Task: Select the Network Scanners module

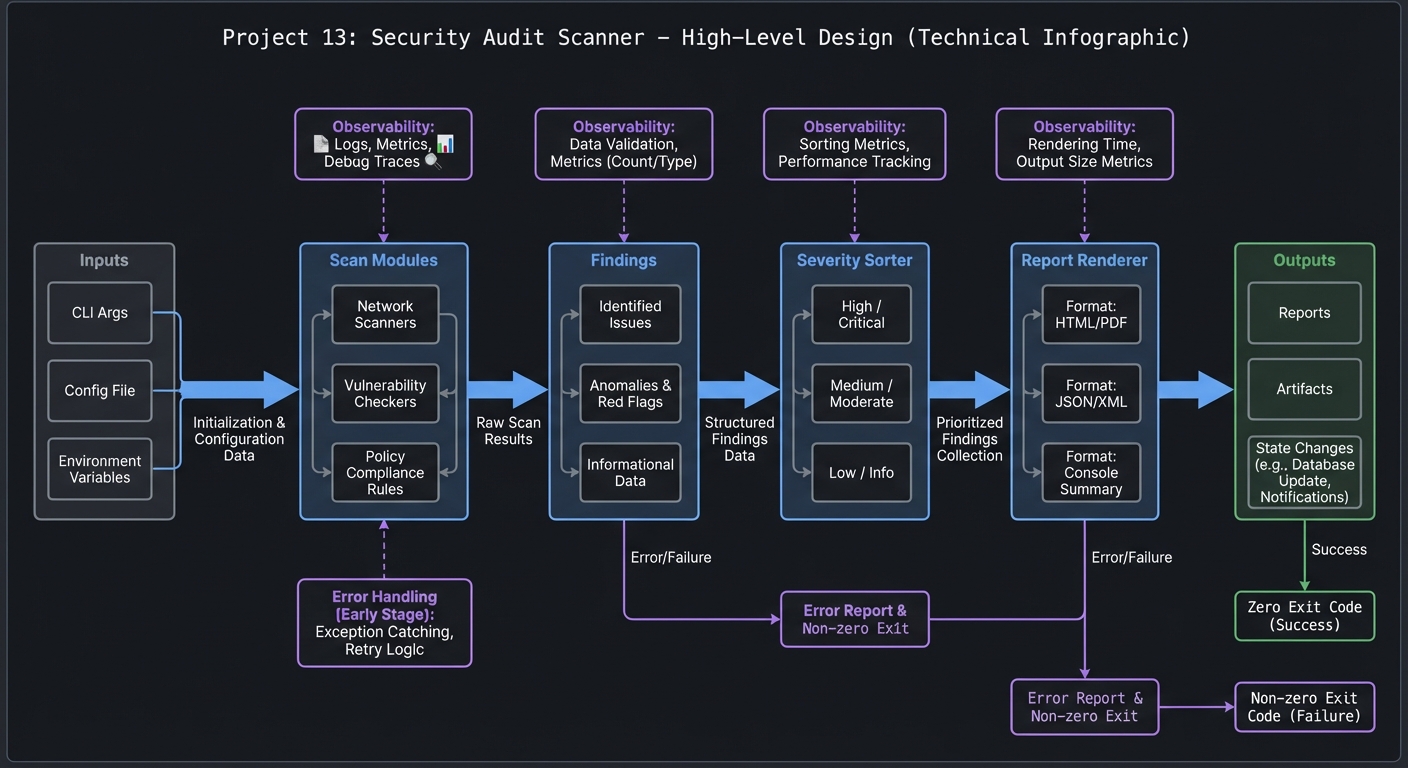Action: tap(385, 314)
